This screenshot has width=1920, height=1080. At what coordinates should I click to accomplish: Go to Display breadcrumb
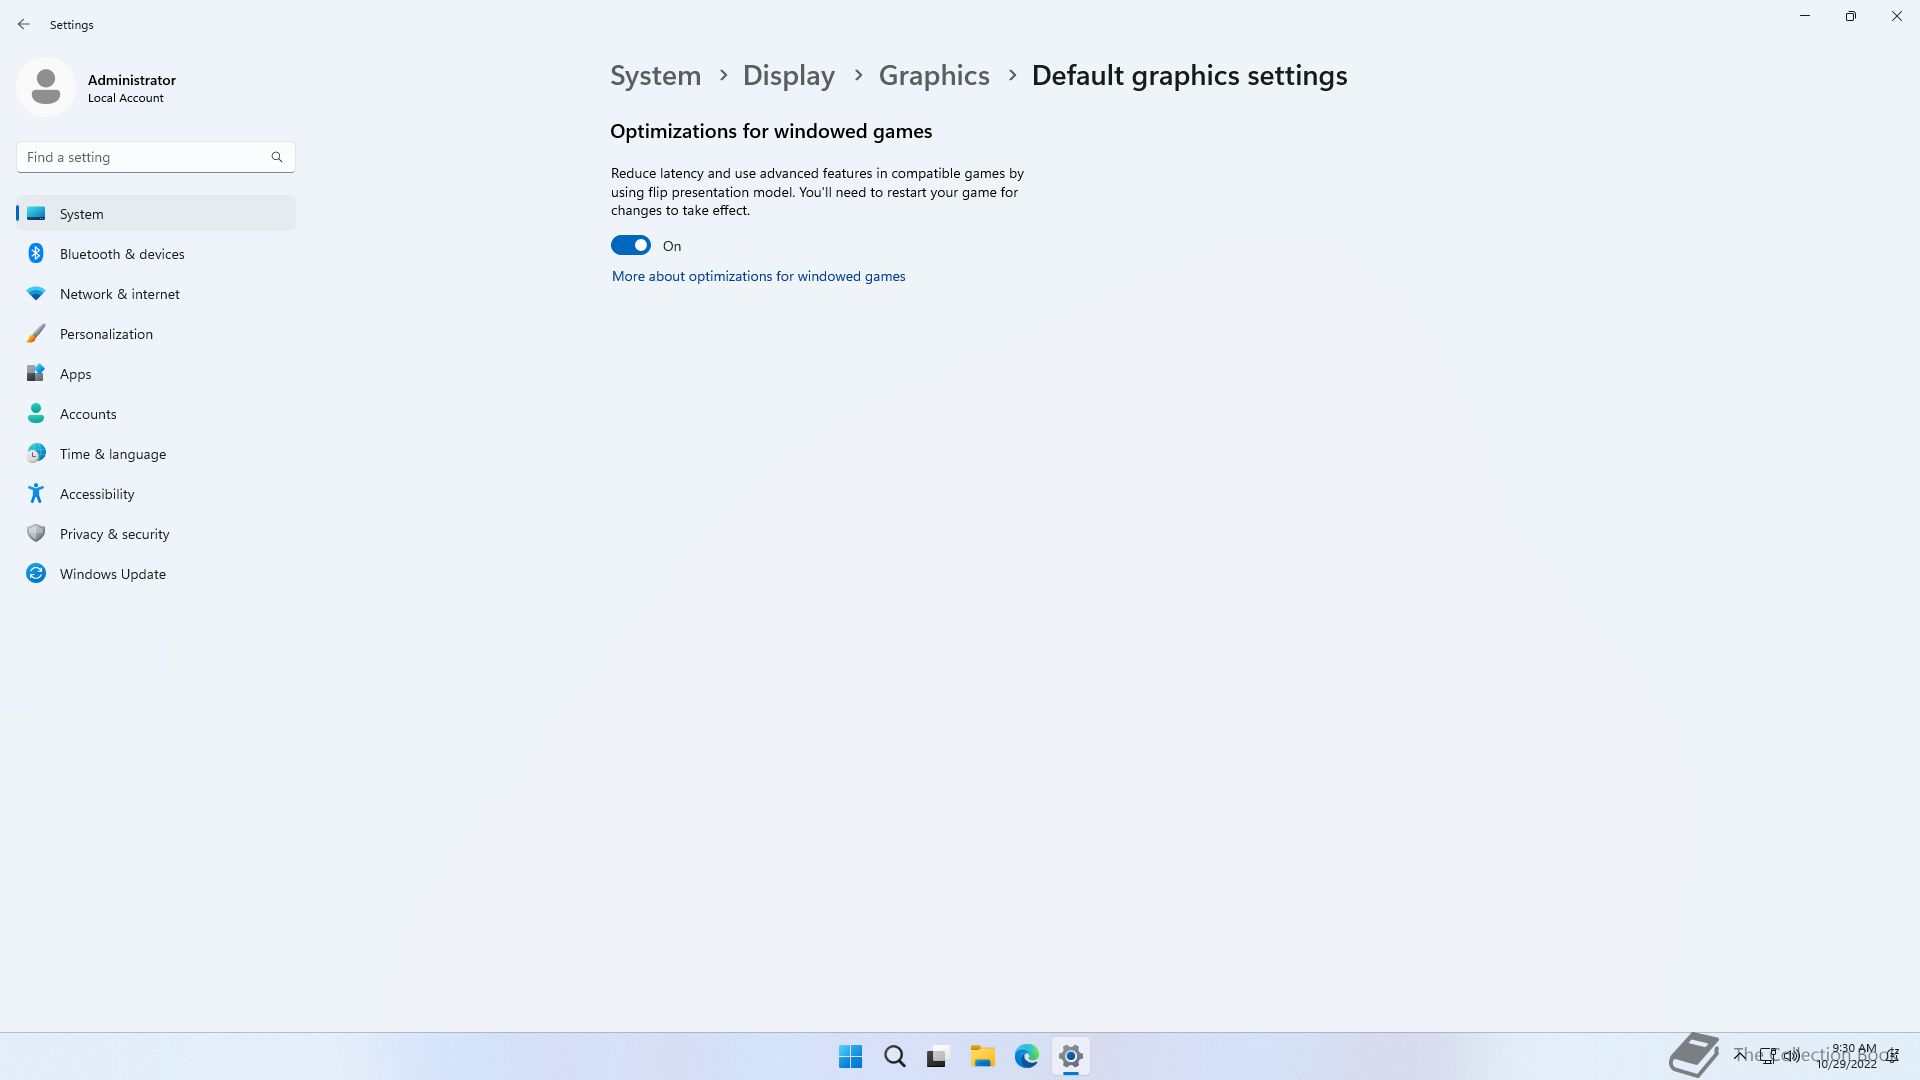788,76
